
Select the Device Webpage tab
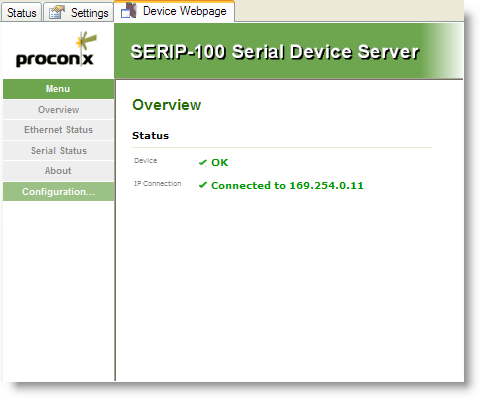point(174,11)
